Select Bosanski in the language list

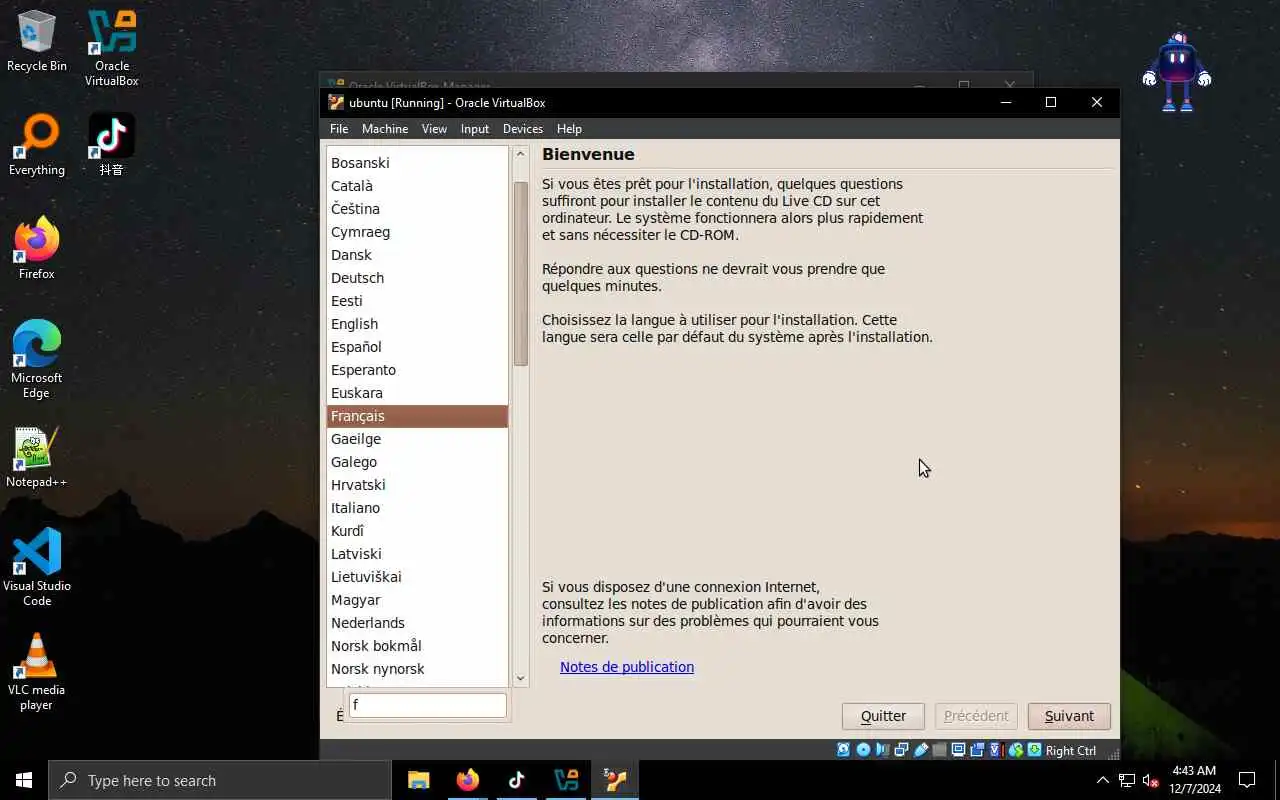pyautogui.click(x=417, y=163)
